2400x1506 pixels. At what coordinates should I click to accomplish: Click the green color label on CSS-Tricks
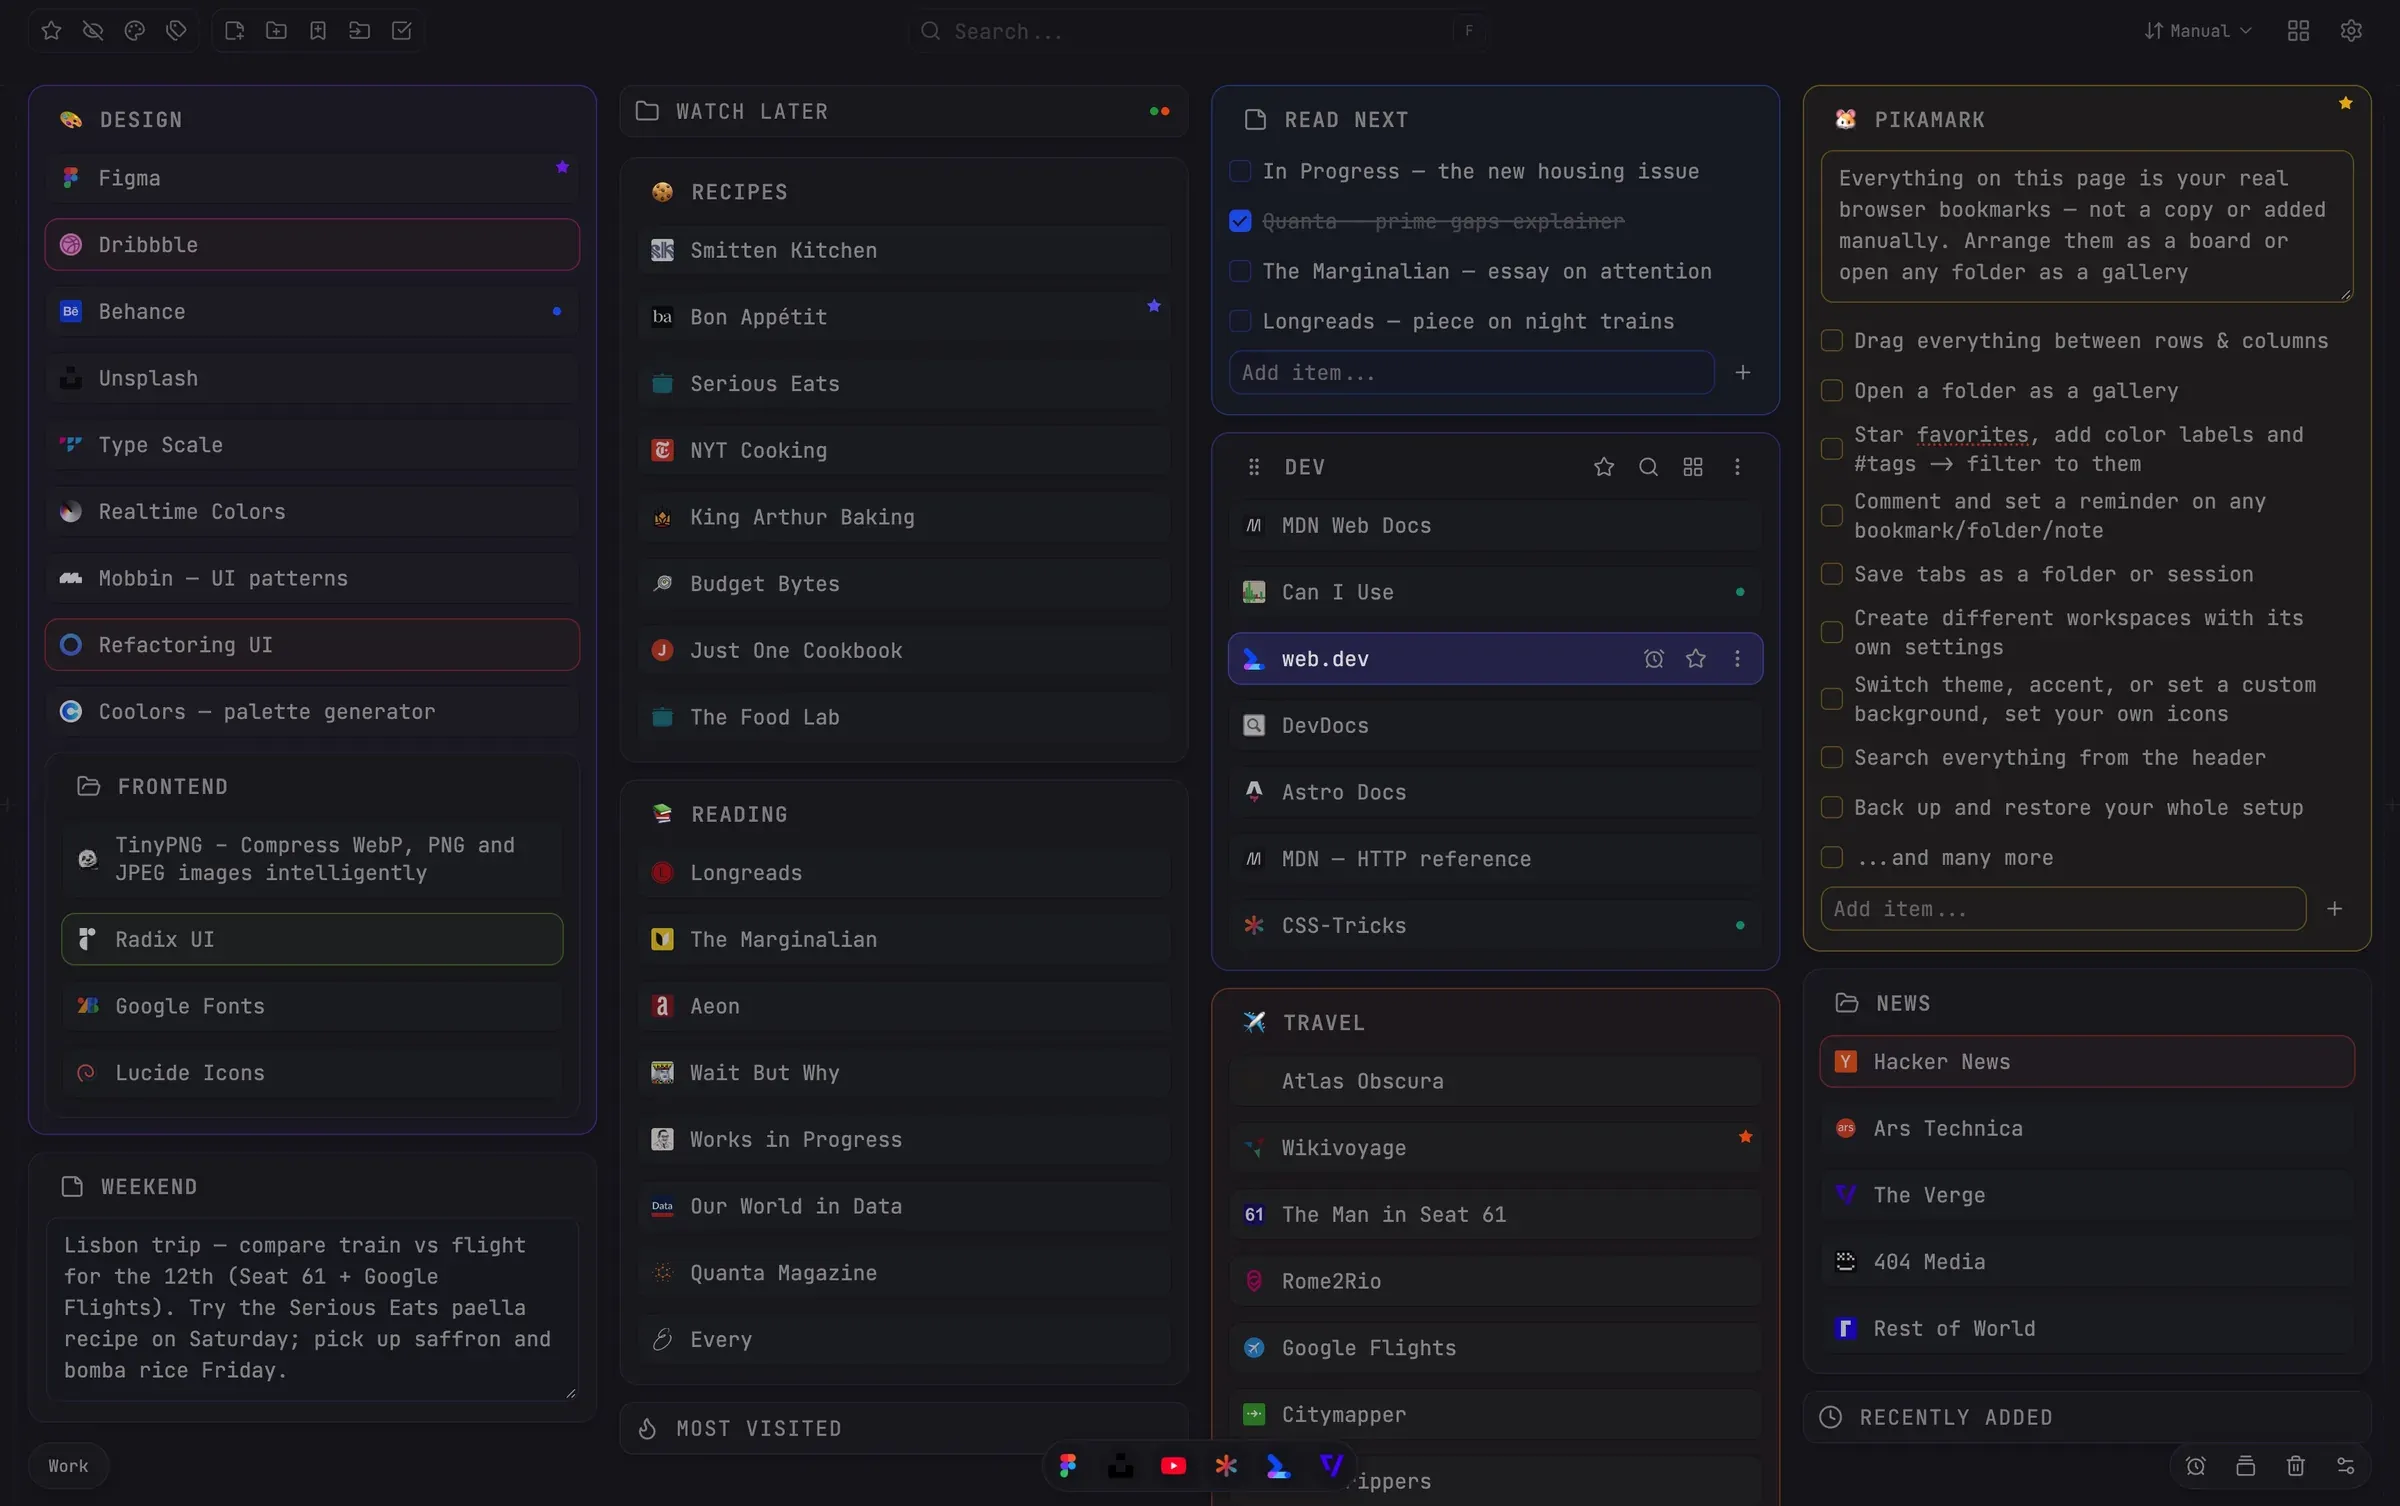pos(1740,926)
